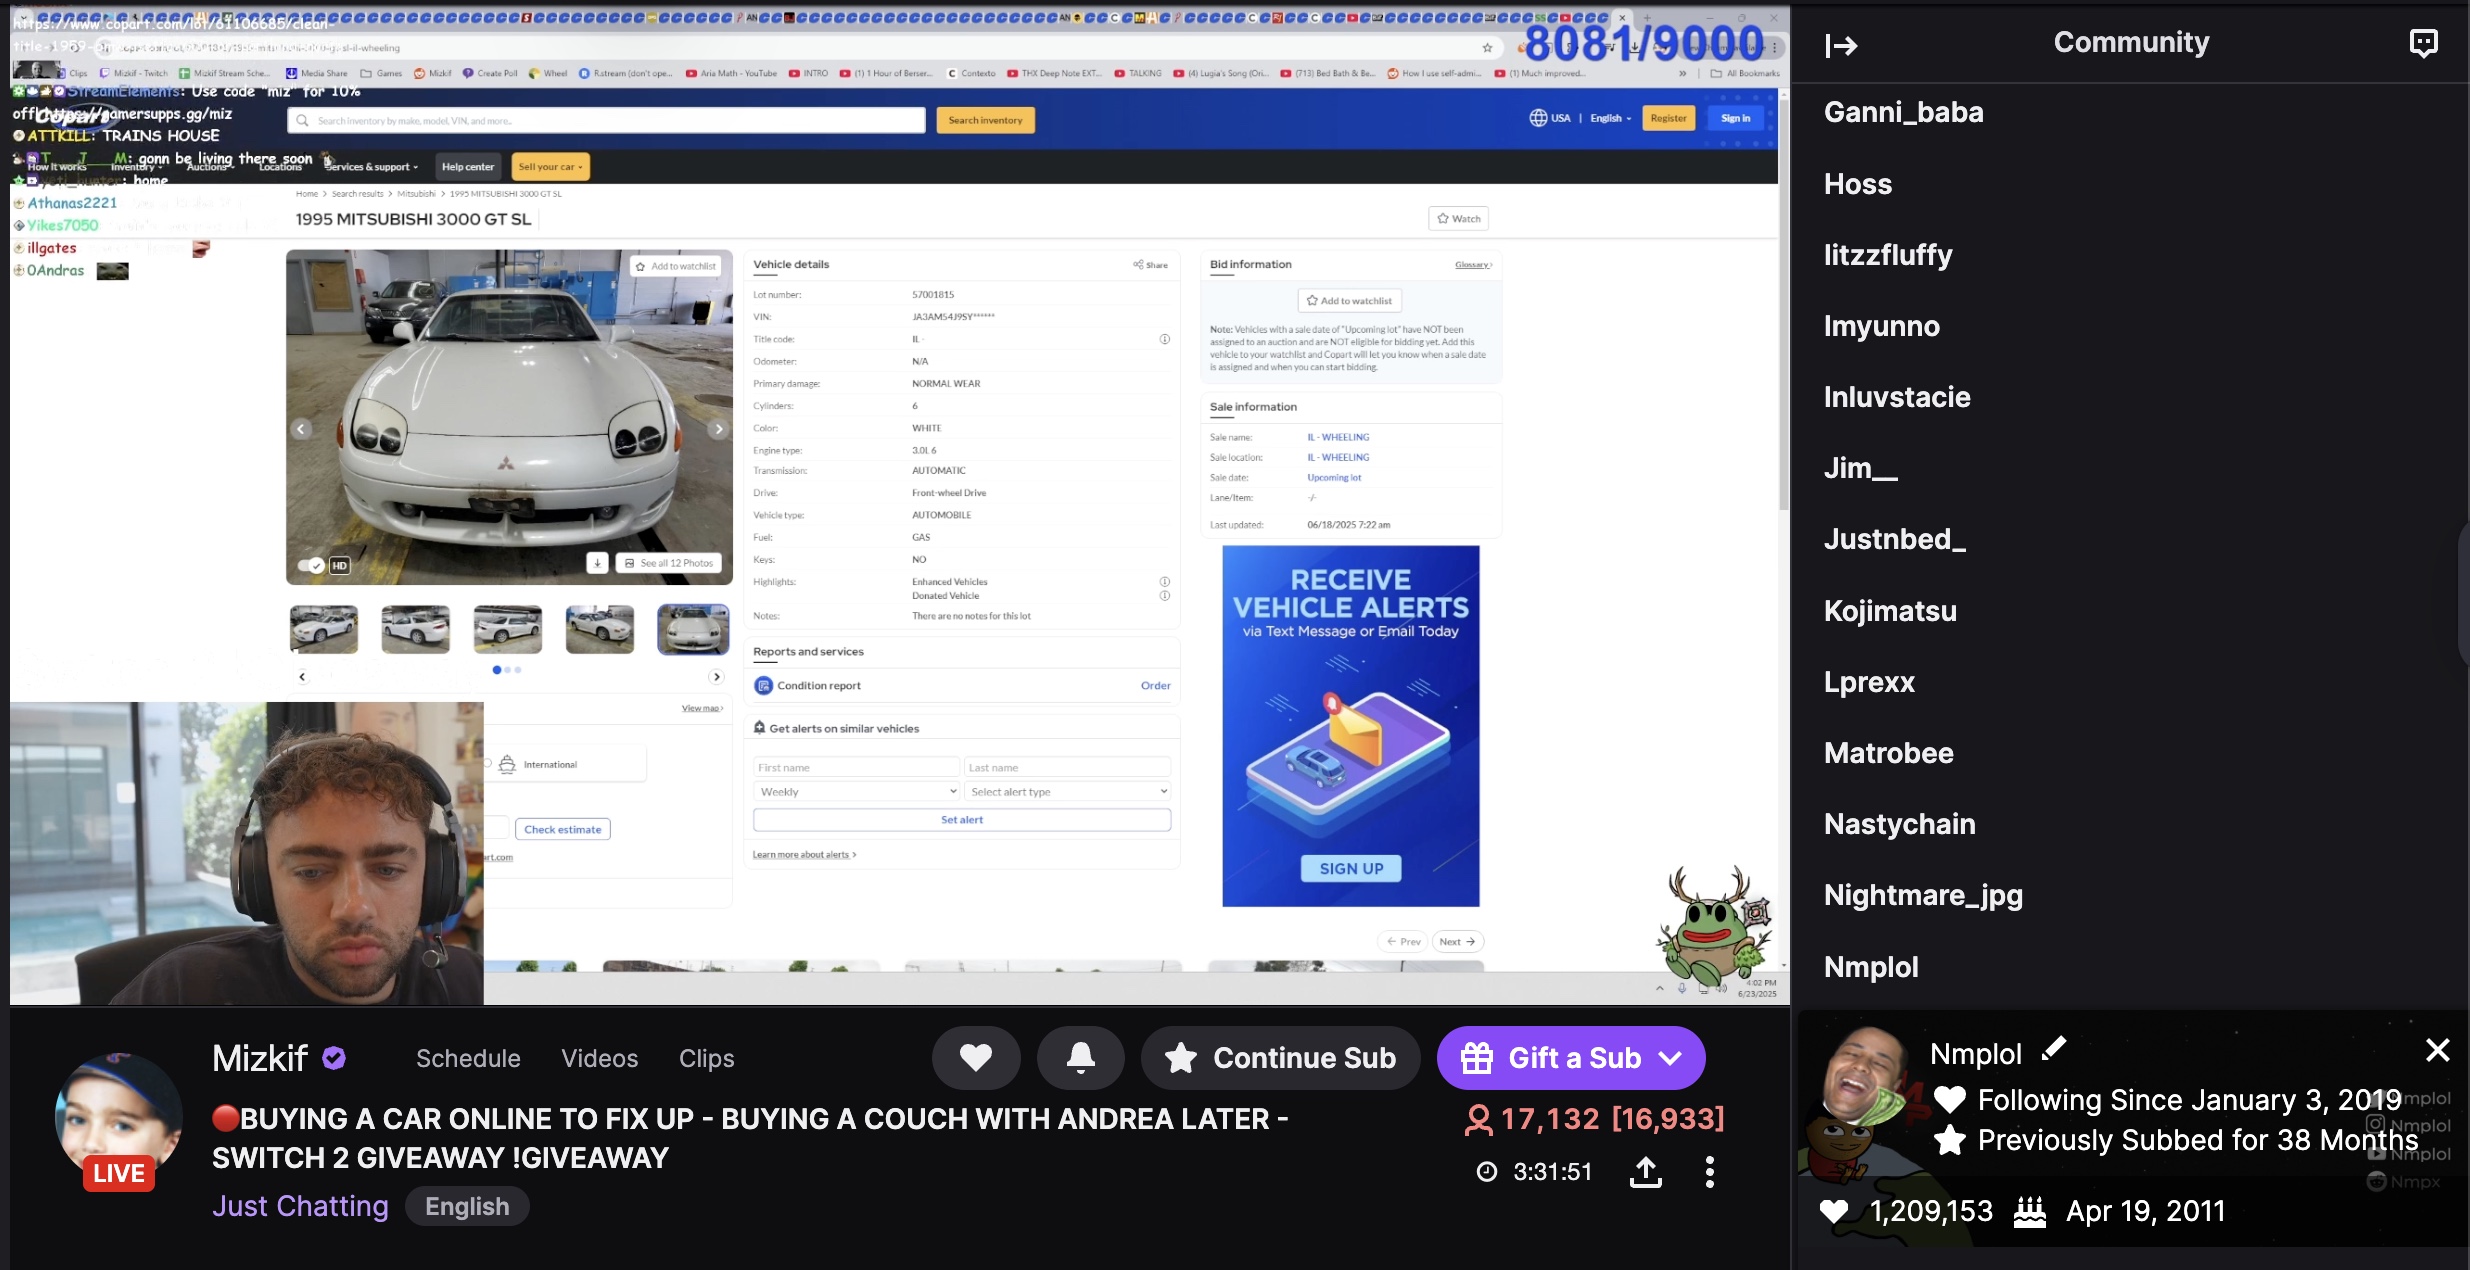The width and height of the screenshot is (2470, 1270).
Task: Open the Help center menu item
Action: (468, 167)
